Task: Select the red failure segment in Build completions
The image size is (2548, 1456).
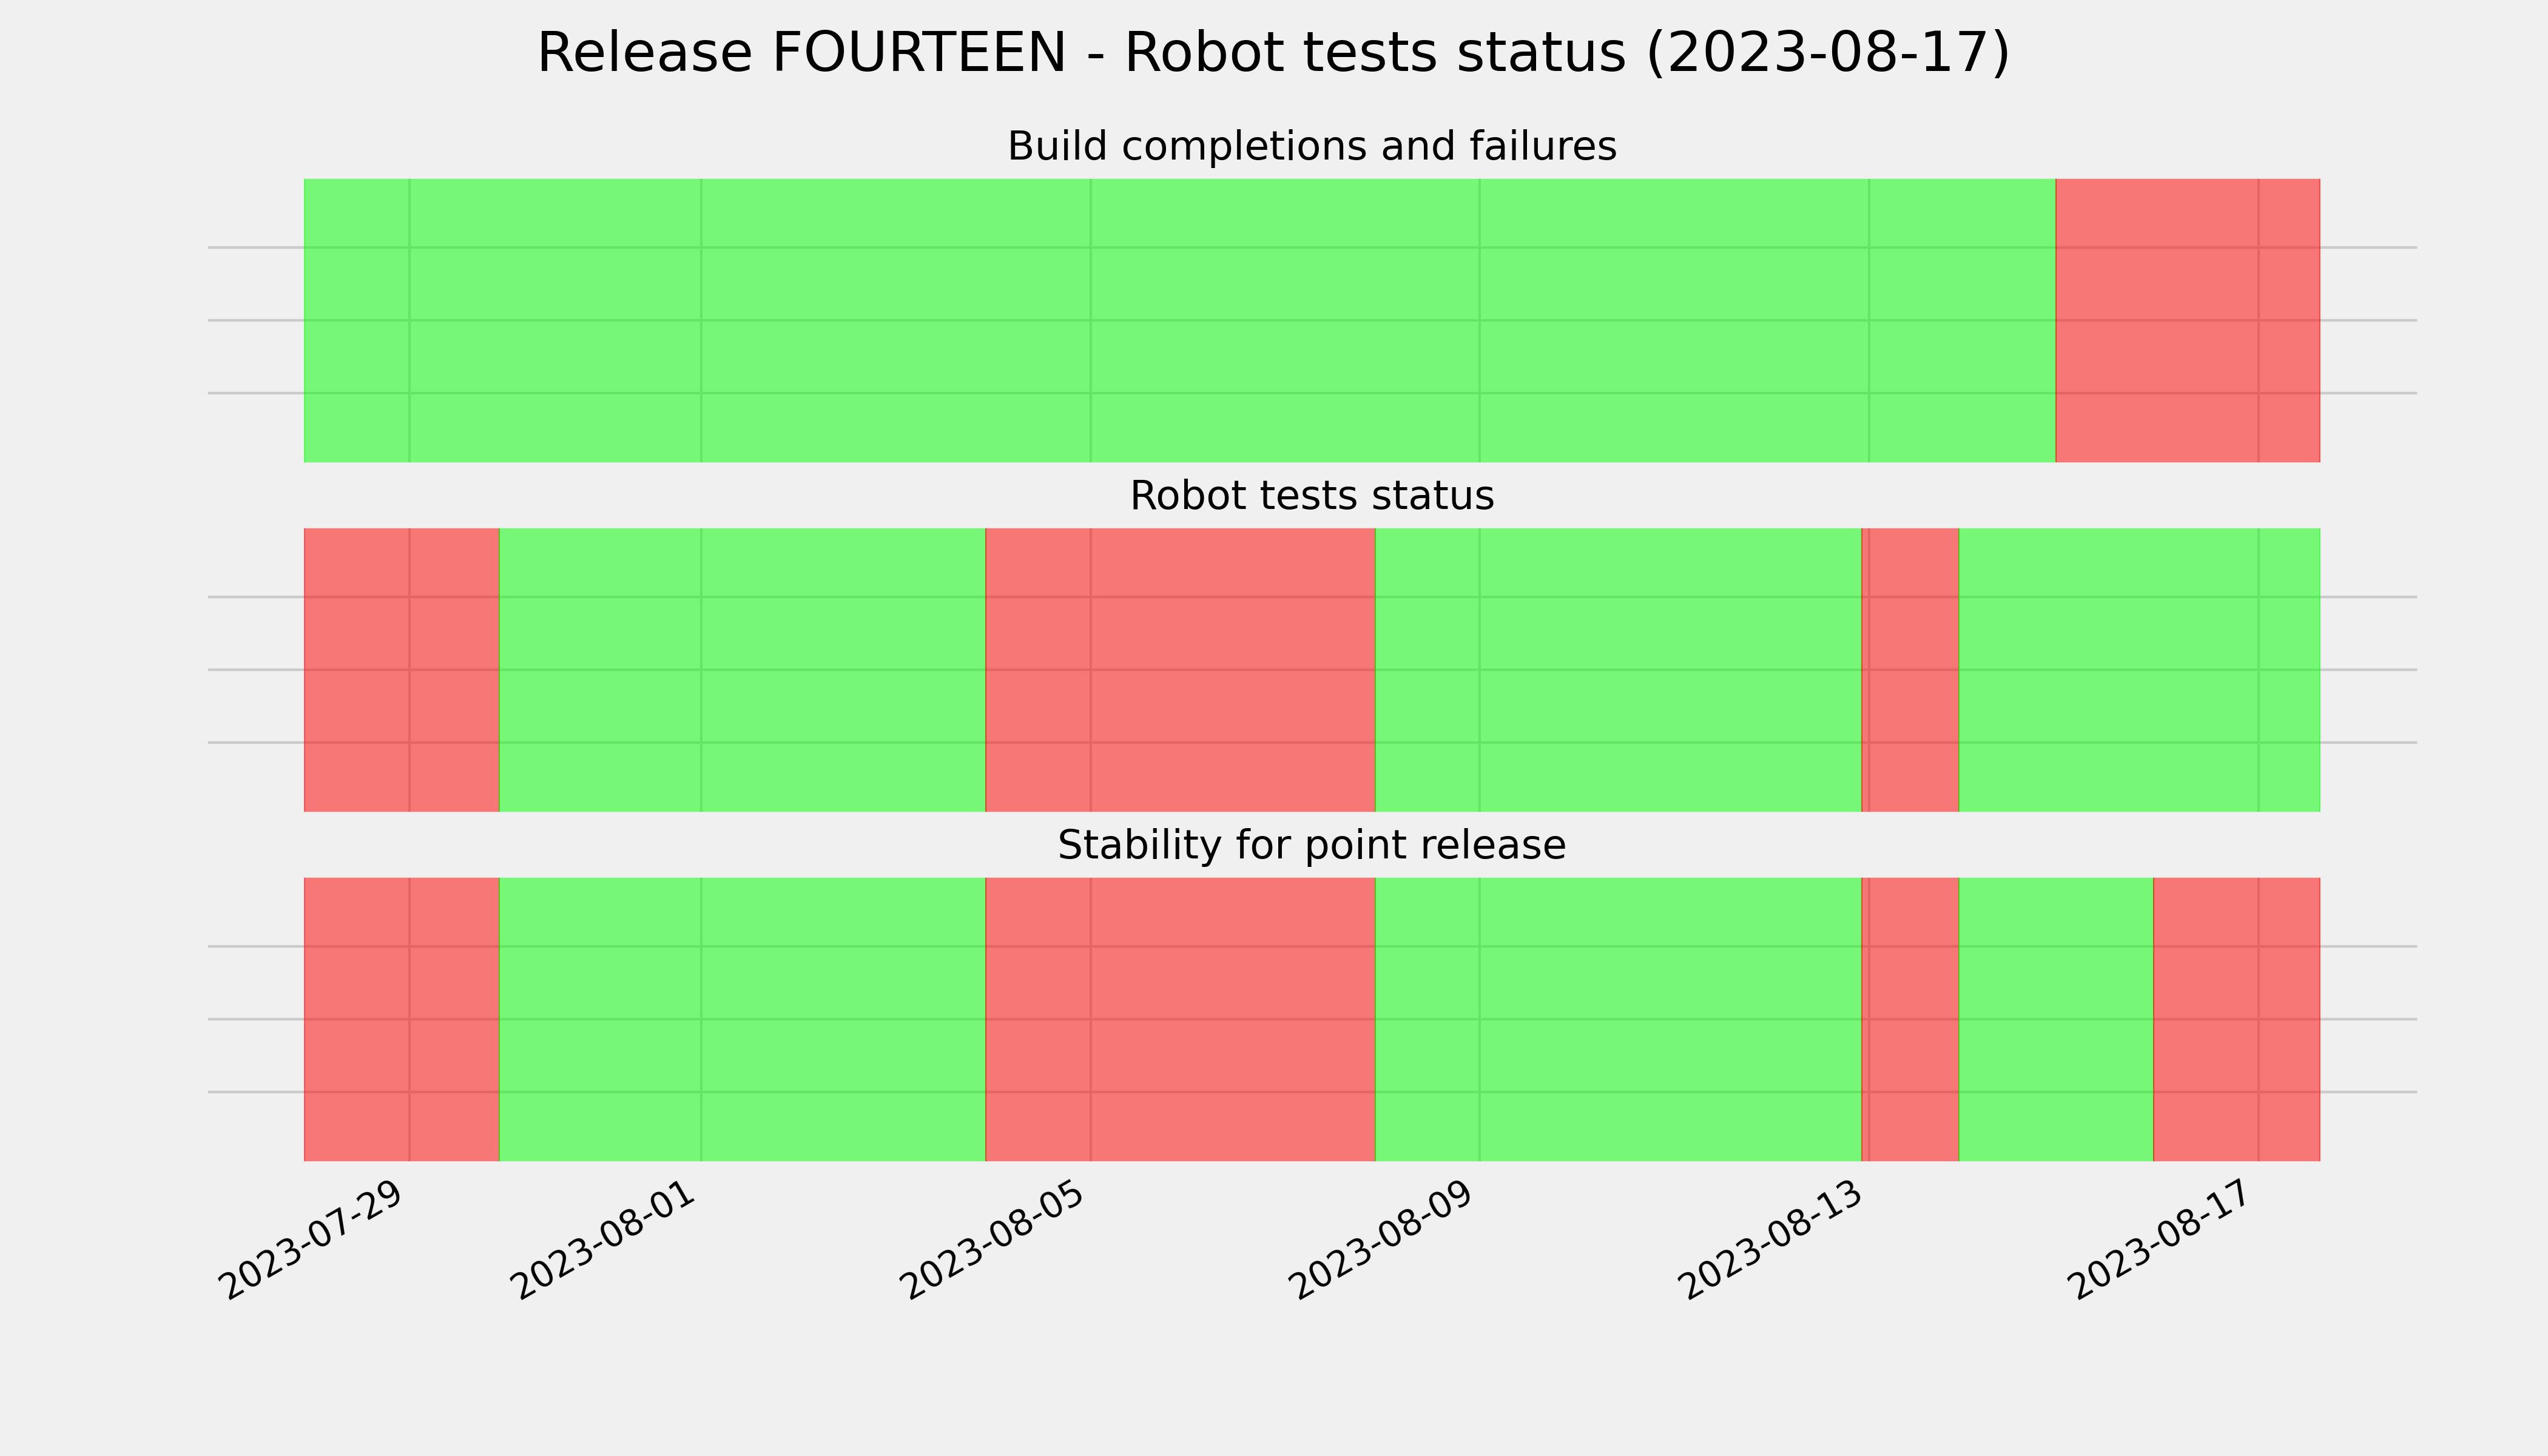Action: 2187,320
